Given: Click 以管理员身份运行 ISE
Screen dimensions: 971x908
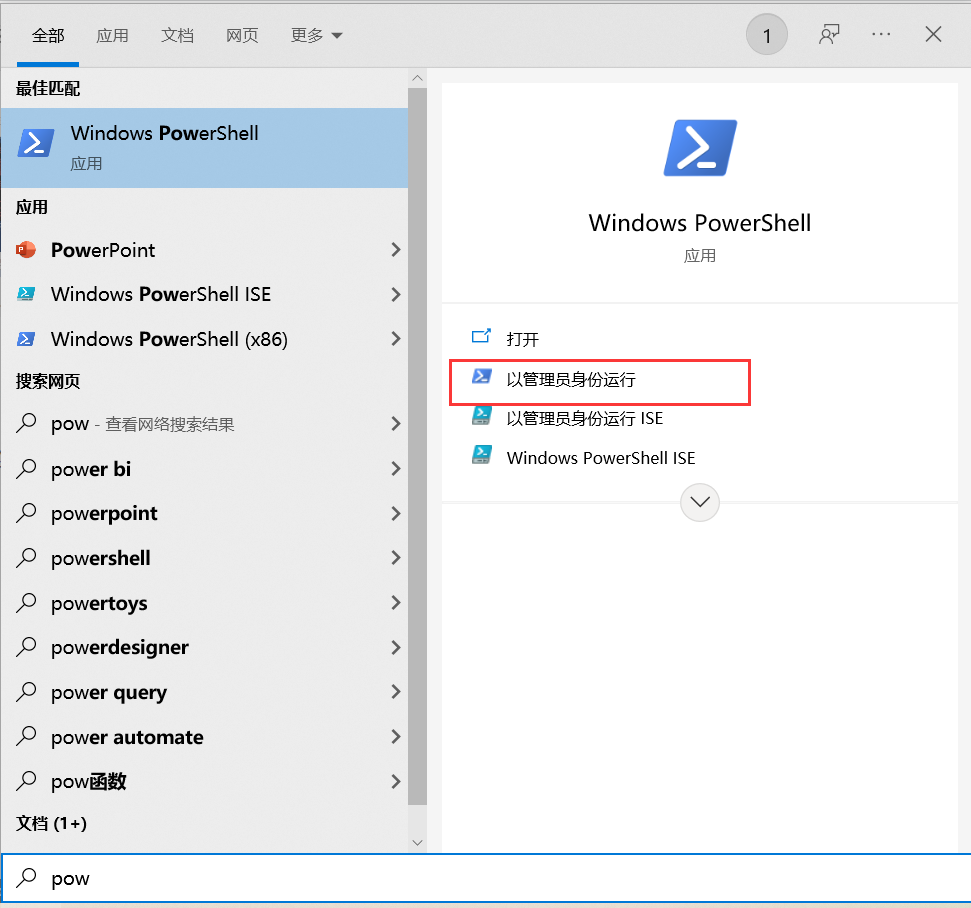Looking at the screenshot, I should coord(585,419).
